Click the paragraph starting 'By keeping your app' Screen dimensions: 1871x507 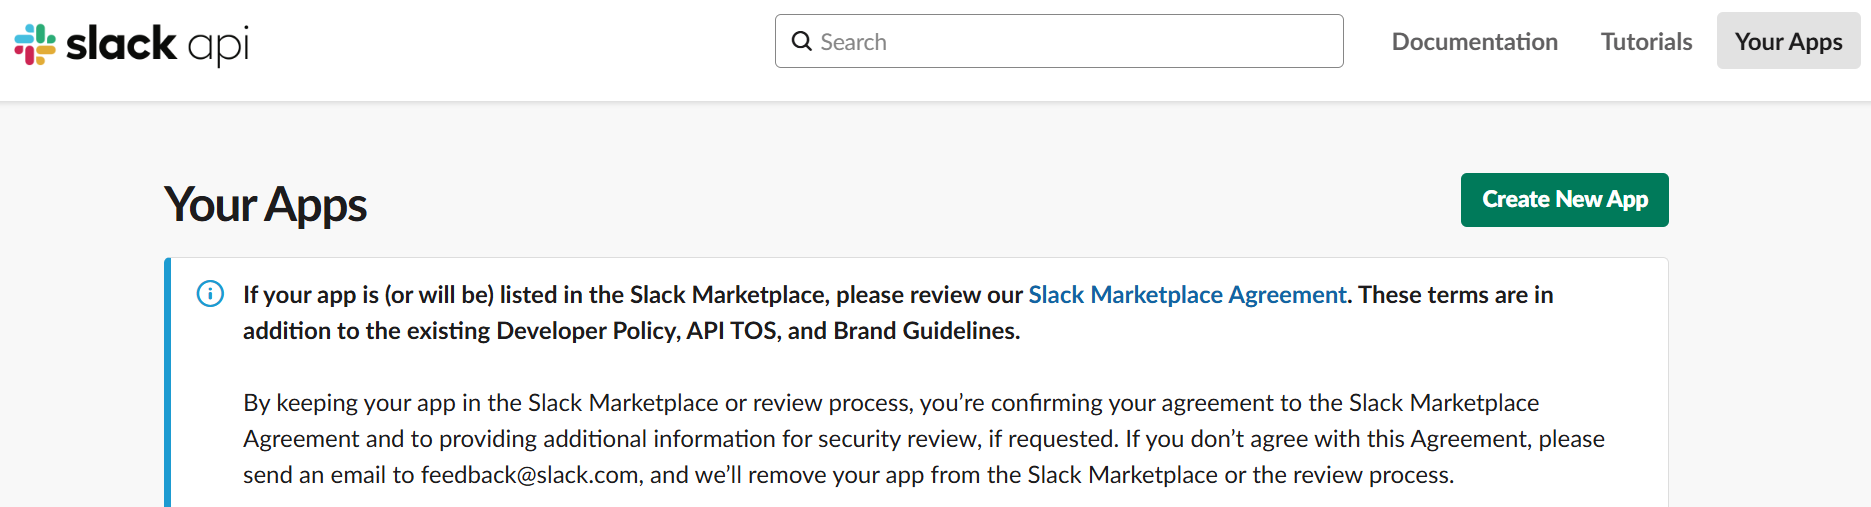924,439
